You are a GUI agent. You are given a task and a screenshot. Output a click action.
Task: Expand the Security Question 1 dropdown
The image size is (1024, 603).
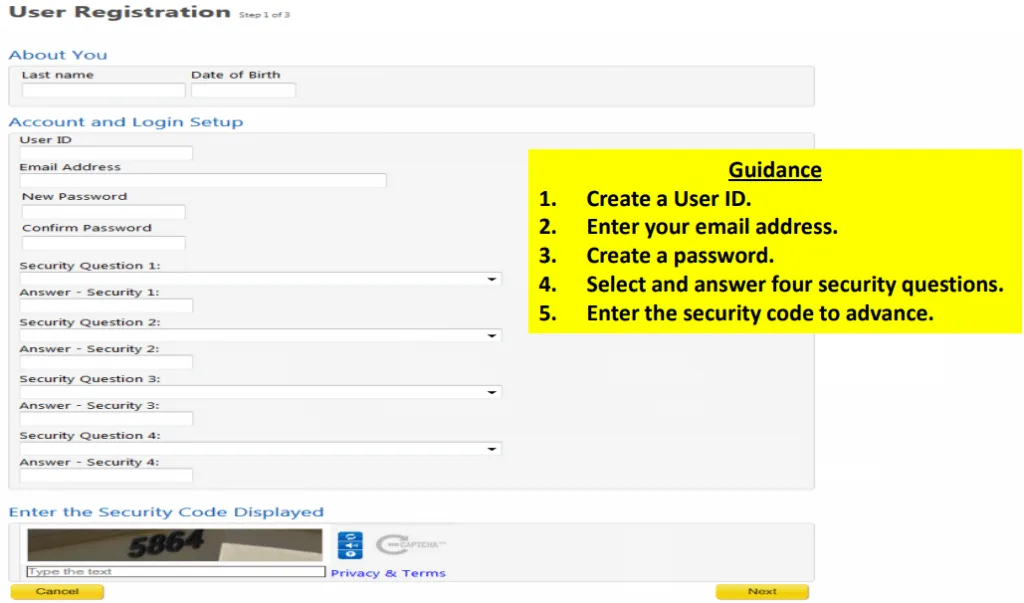[260, 279]
